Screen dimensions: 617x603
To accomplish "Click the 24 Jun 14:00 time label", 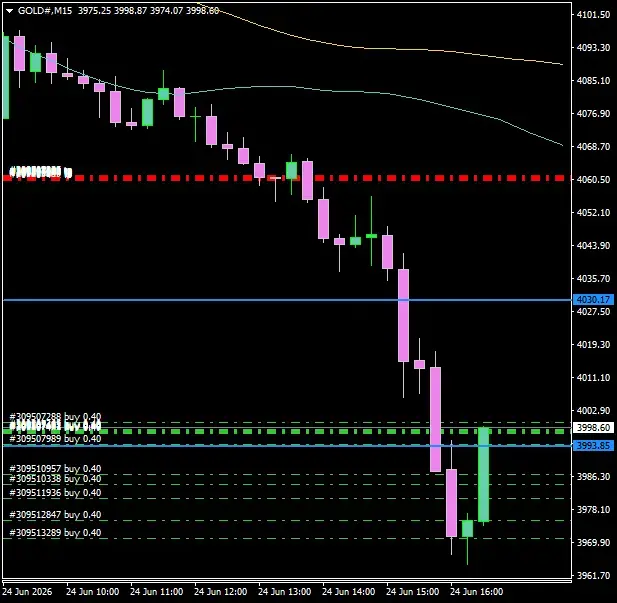I will pyautogui.click(x=349, y=592).
